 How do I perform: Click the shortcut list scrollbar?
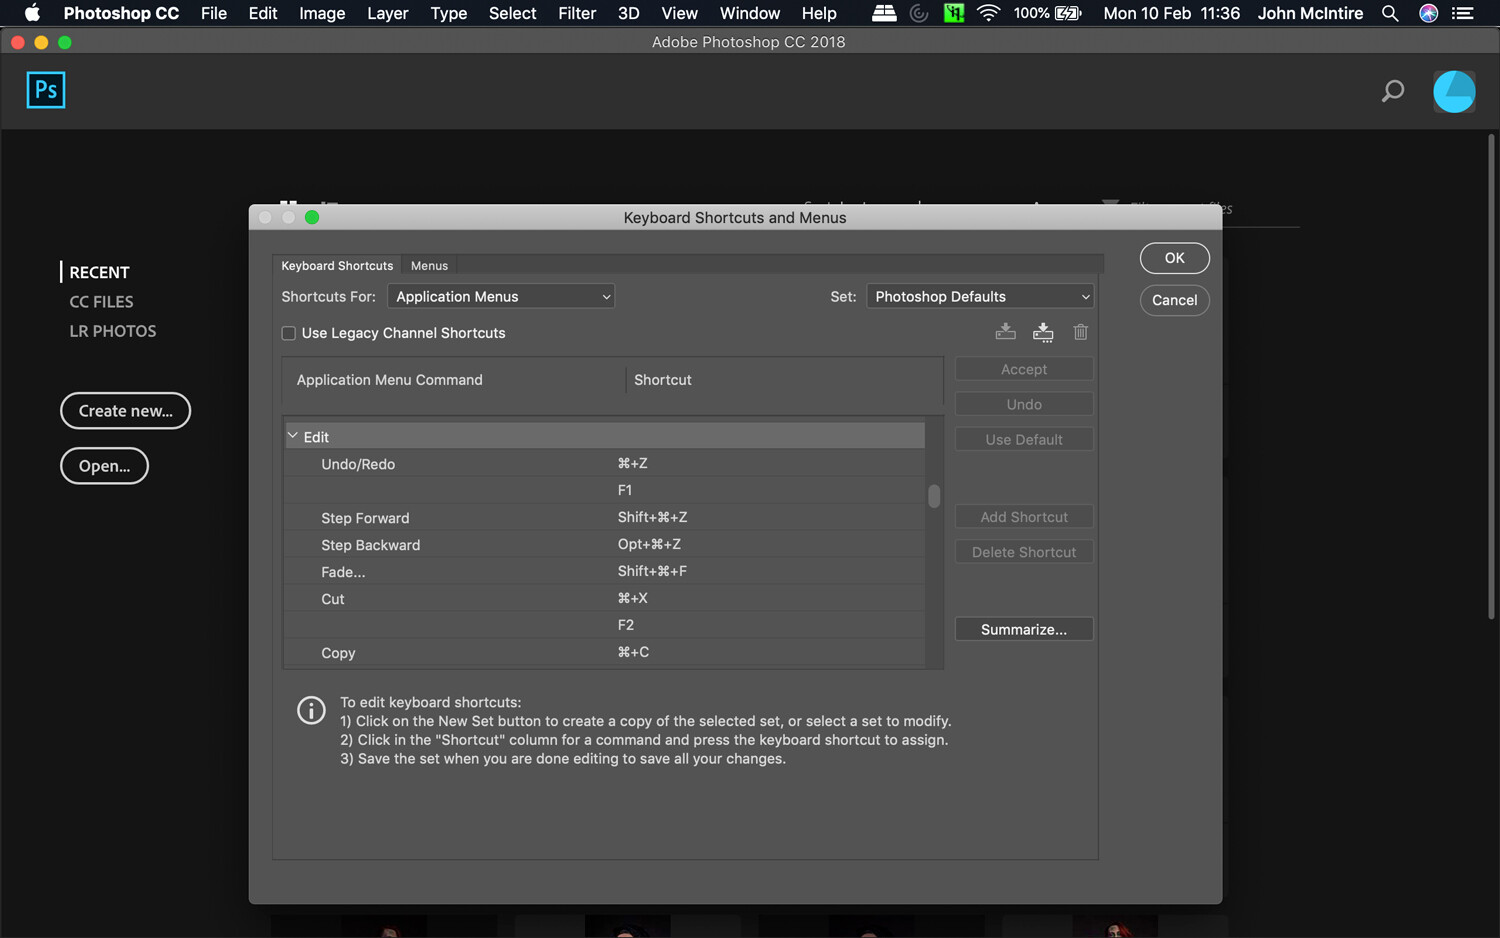[934, 497]
